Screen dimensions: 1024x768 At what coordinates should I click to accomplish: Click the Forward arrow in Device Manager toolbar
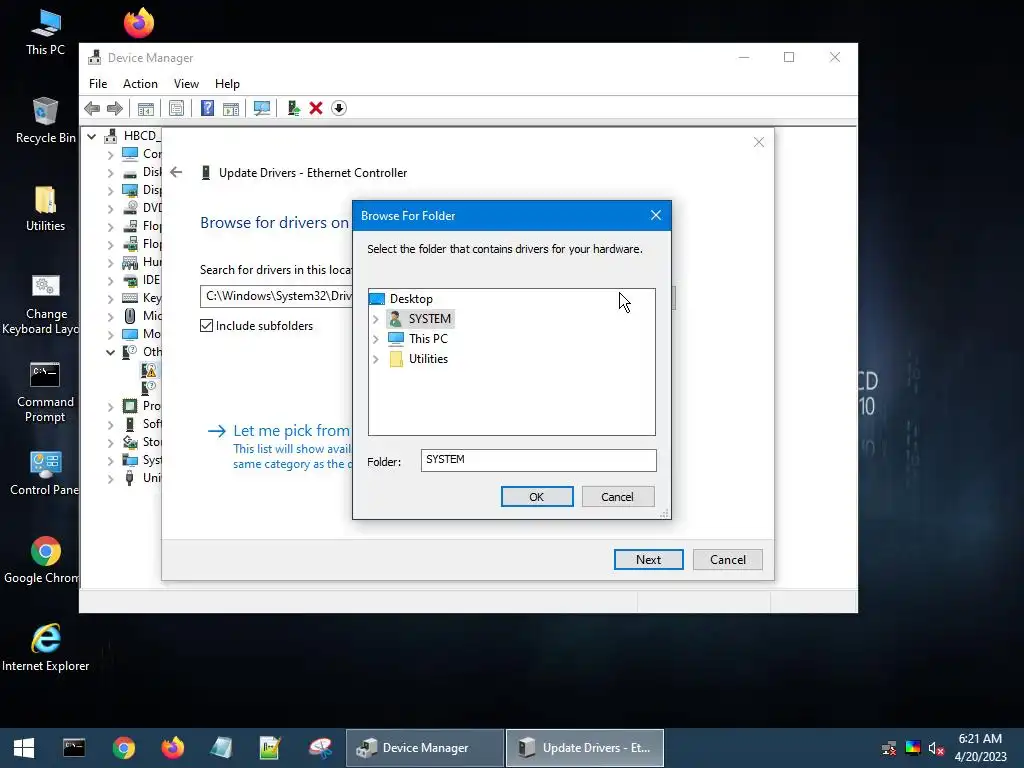coord(114,108)
